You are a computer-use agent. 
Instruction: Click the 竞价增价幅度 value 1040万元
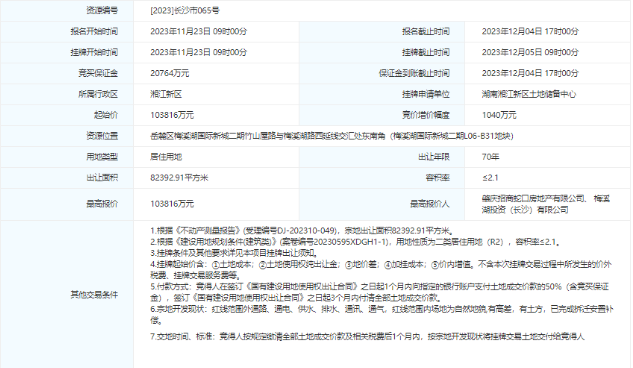click(x=499, y=115)
